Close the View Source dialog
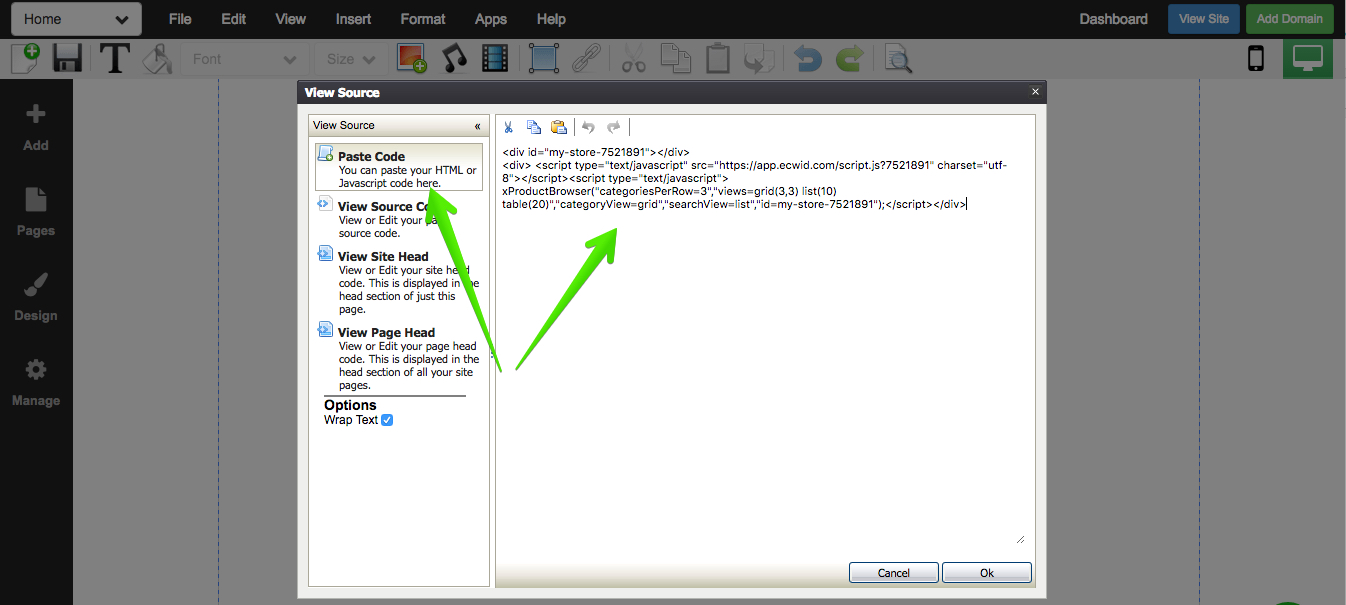The height and width of the screenshot is (605, 1346). coord(1035,91)
